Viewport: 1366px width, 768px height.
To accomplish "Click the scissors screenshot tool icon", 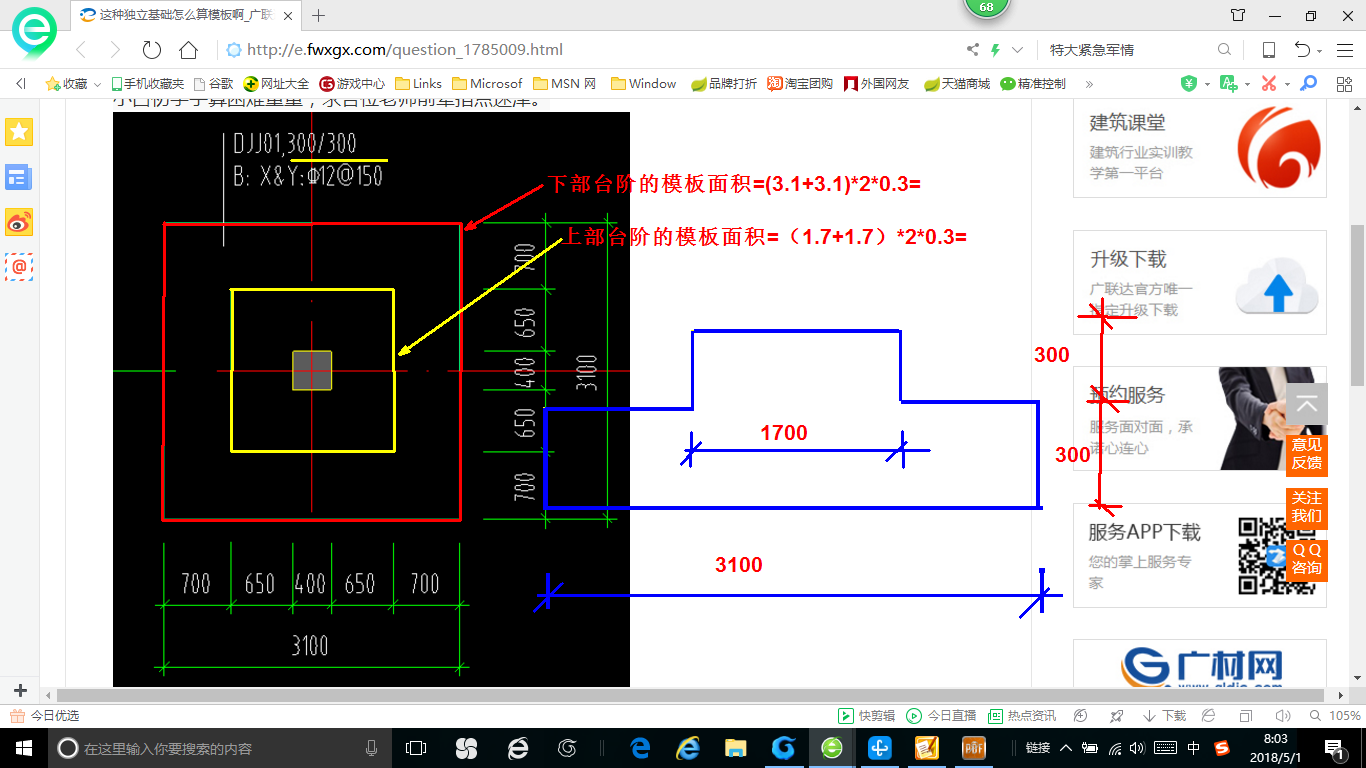I will click(1269, 84).
